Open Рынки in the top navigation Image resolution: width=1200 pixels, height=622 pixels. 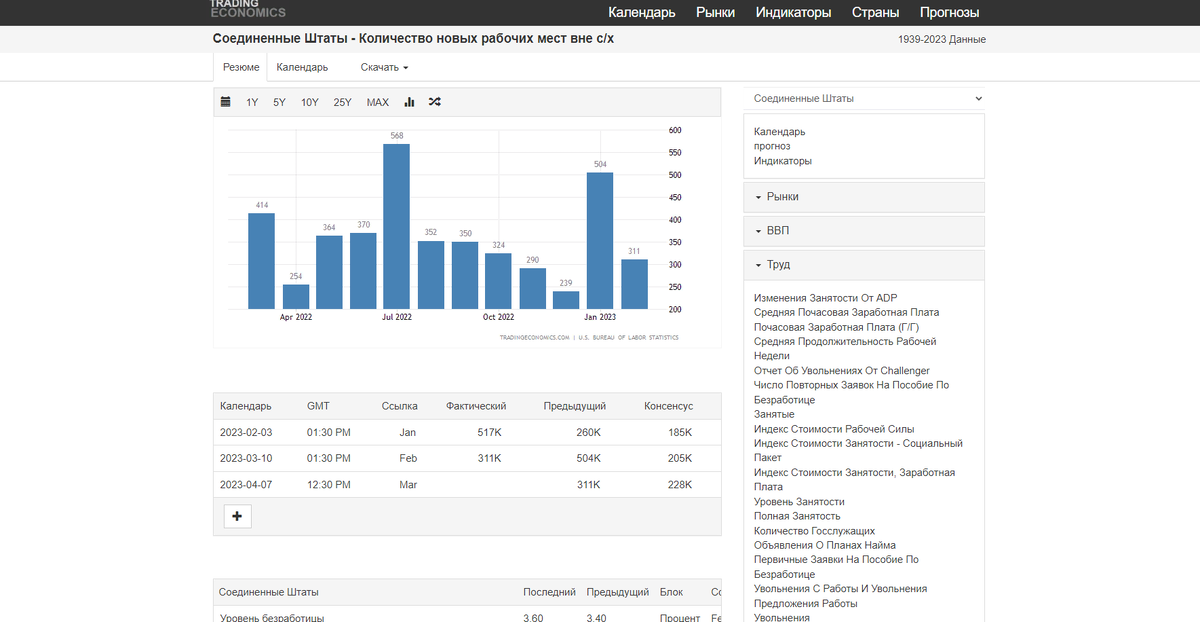(x=716, y=13)
